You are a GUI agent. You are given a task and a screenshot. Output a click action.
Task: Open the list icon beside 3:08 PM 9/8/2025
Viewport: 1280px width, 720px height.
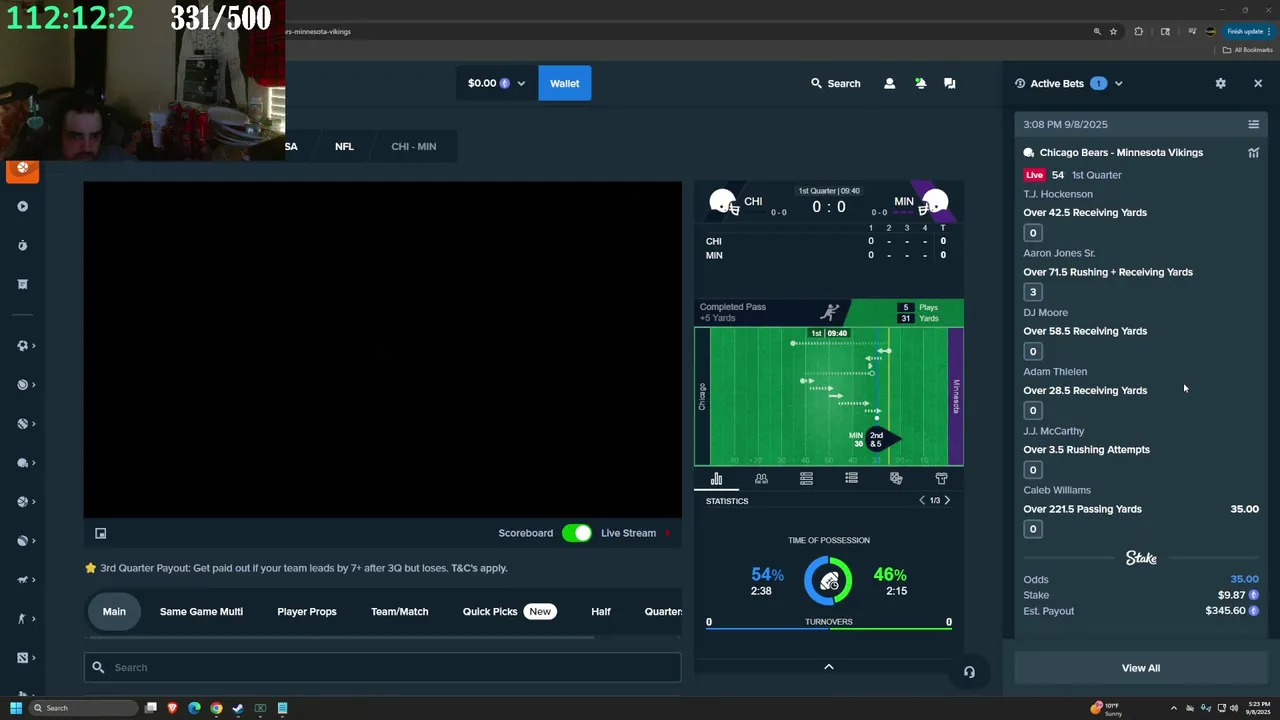tap(1253, 125)
